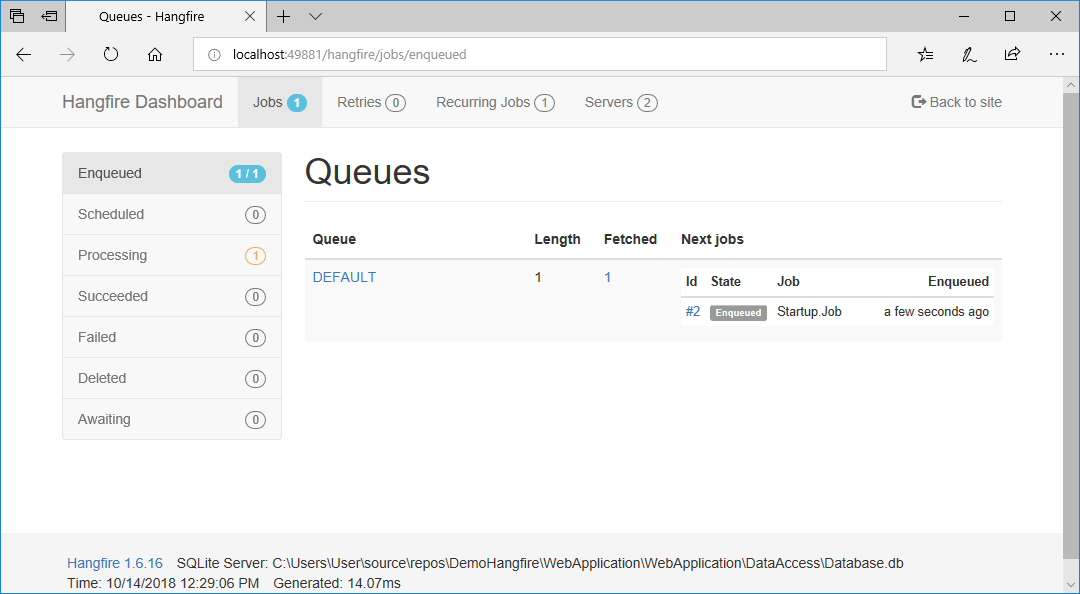Close the Queues - Hangfire tab
The image size is (1080, 594).
pos(250,17)
